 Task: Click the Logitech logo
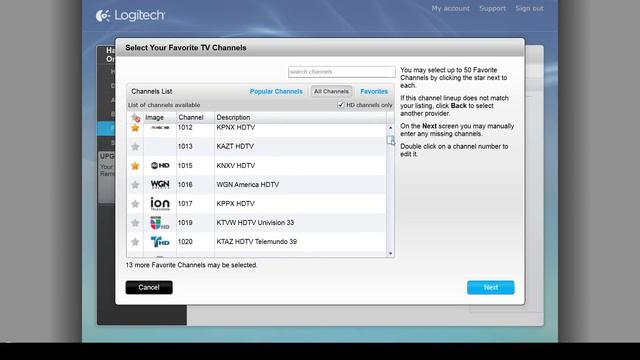(x=130, y=16)
